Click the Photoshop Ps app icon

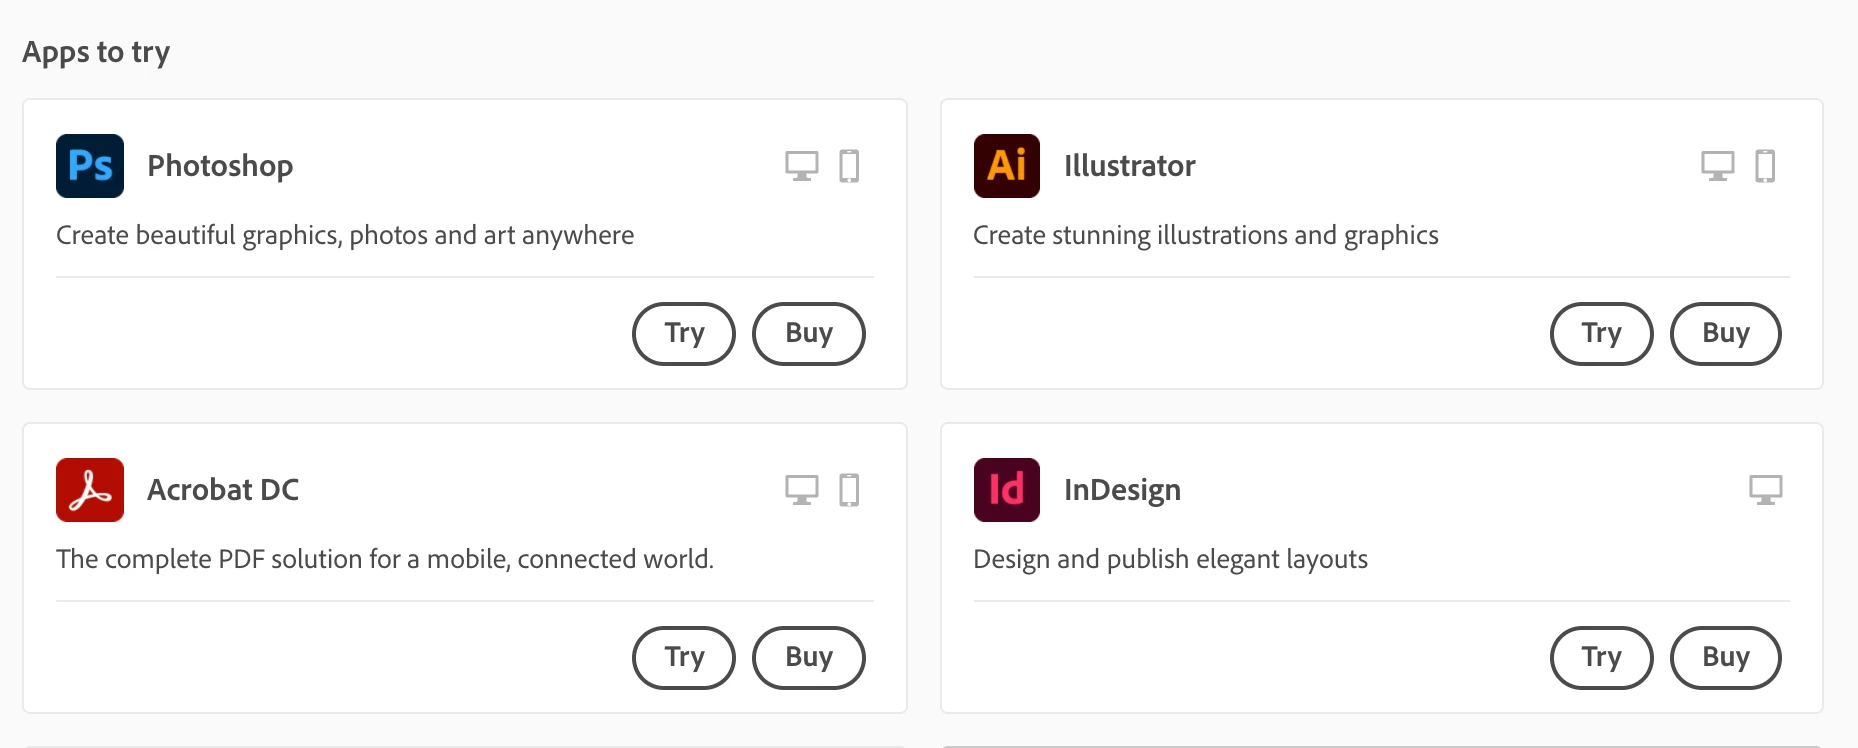tap(90, 166)
